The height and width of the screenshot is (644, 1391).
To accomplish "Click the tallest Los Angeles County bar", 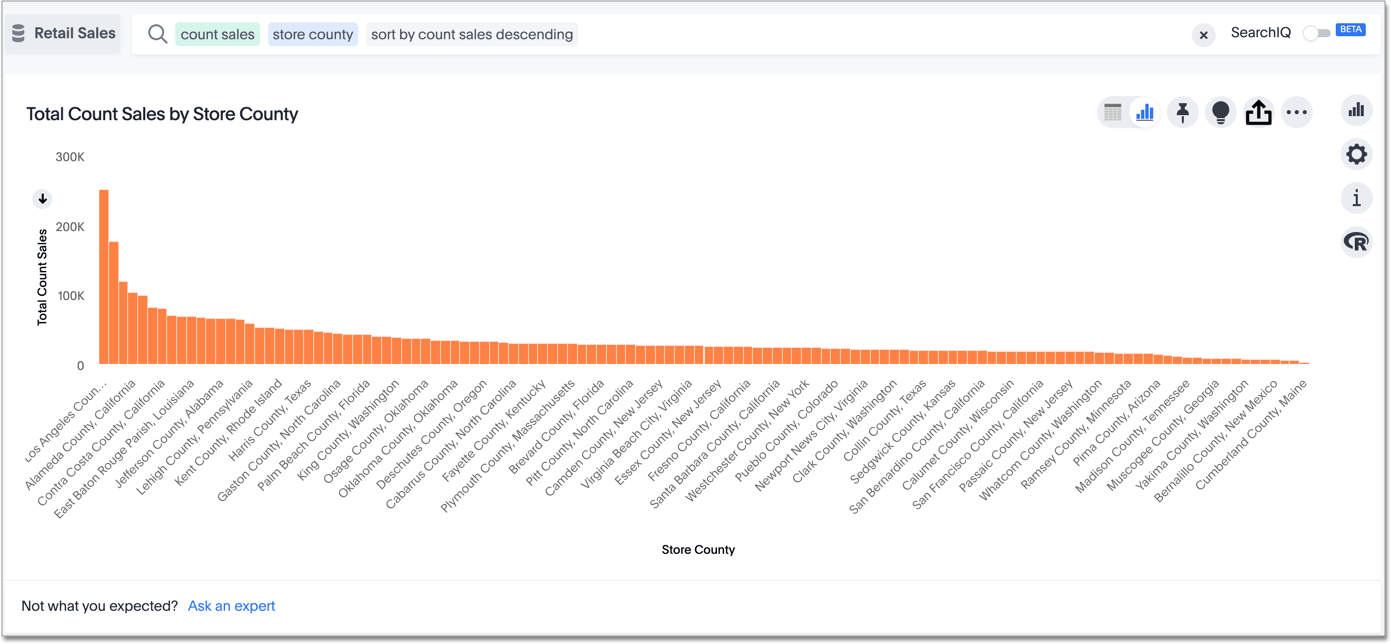I will [x=104, y=280].
